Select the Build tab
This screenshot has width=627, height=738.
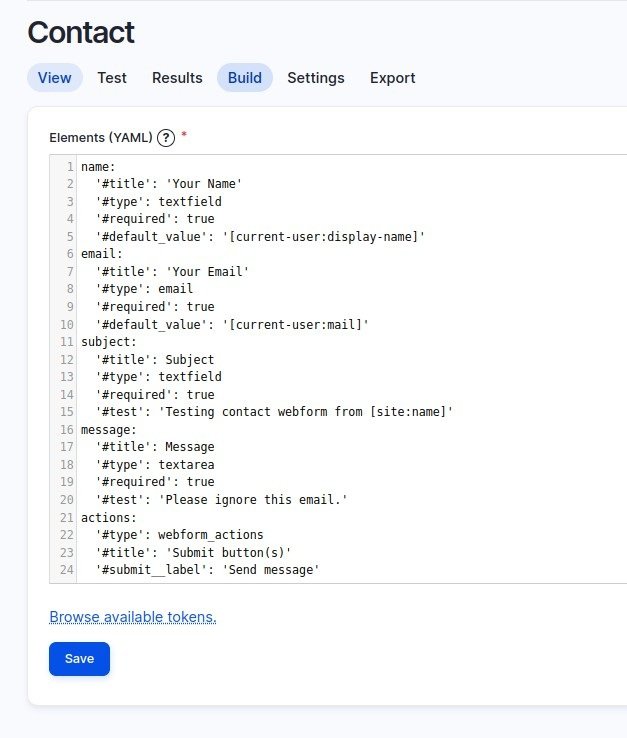coord(245,78)
